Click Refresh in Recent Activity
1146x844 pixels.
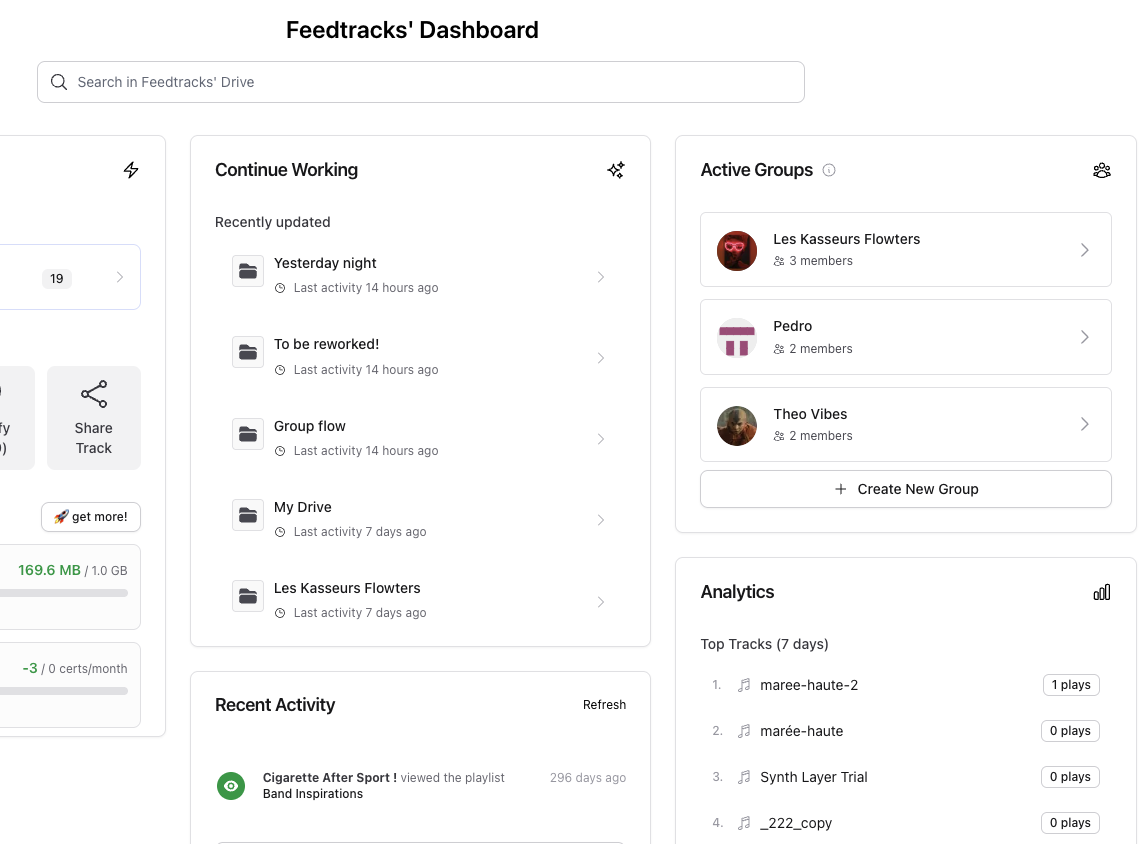(x=604, y=704)
